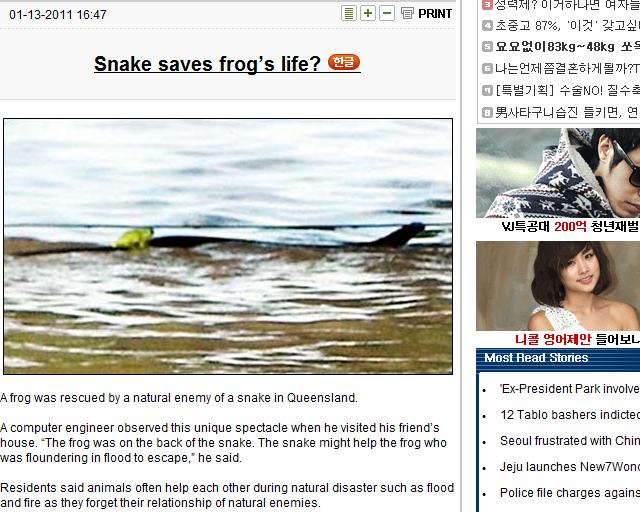Open the '[특별기획] 수술NO!' link
The image size is (640, 512).
567,90
